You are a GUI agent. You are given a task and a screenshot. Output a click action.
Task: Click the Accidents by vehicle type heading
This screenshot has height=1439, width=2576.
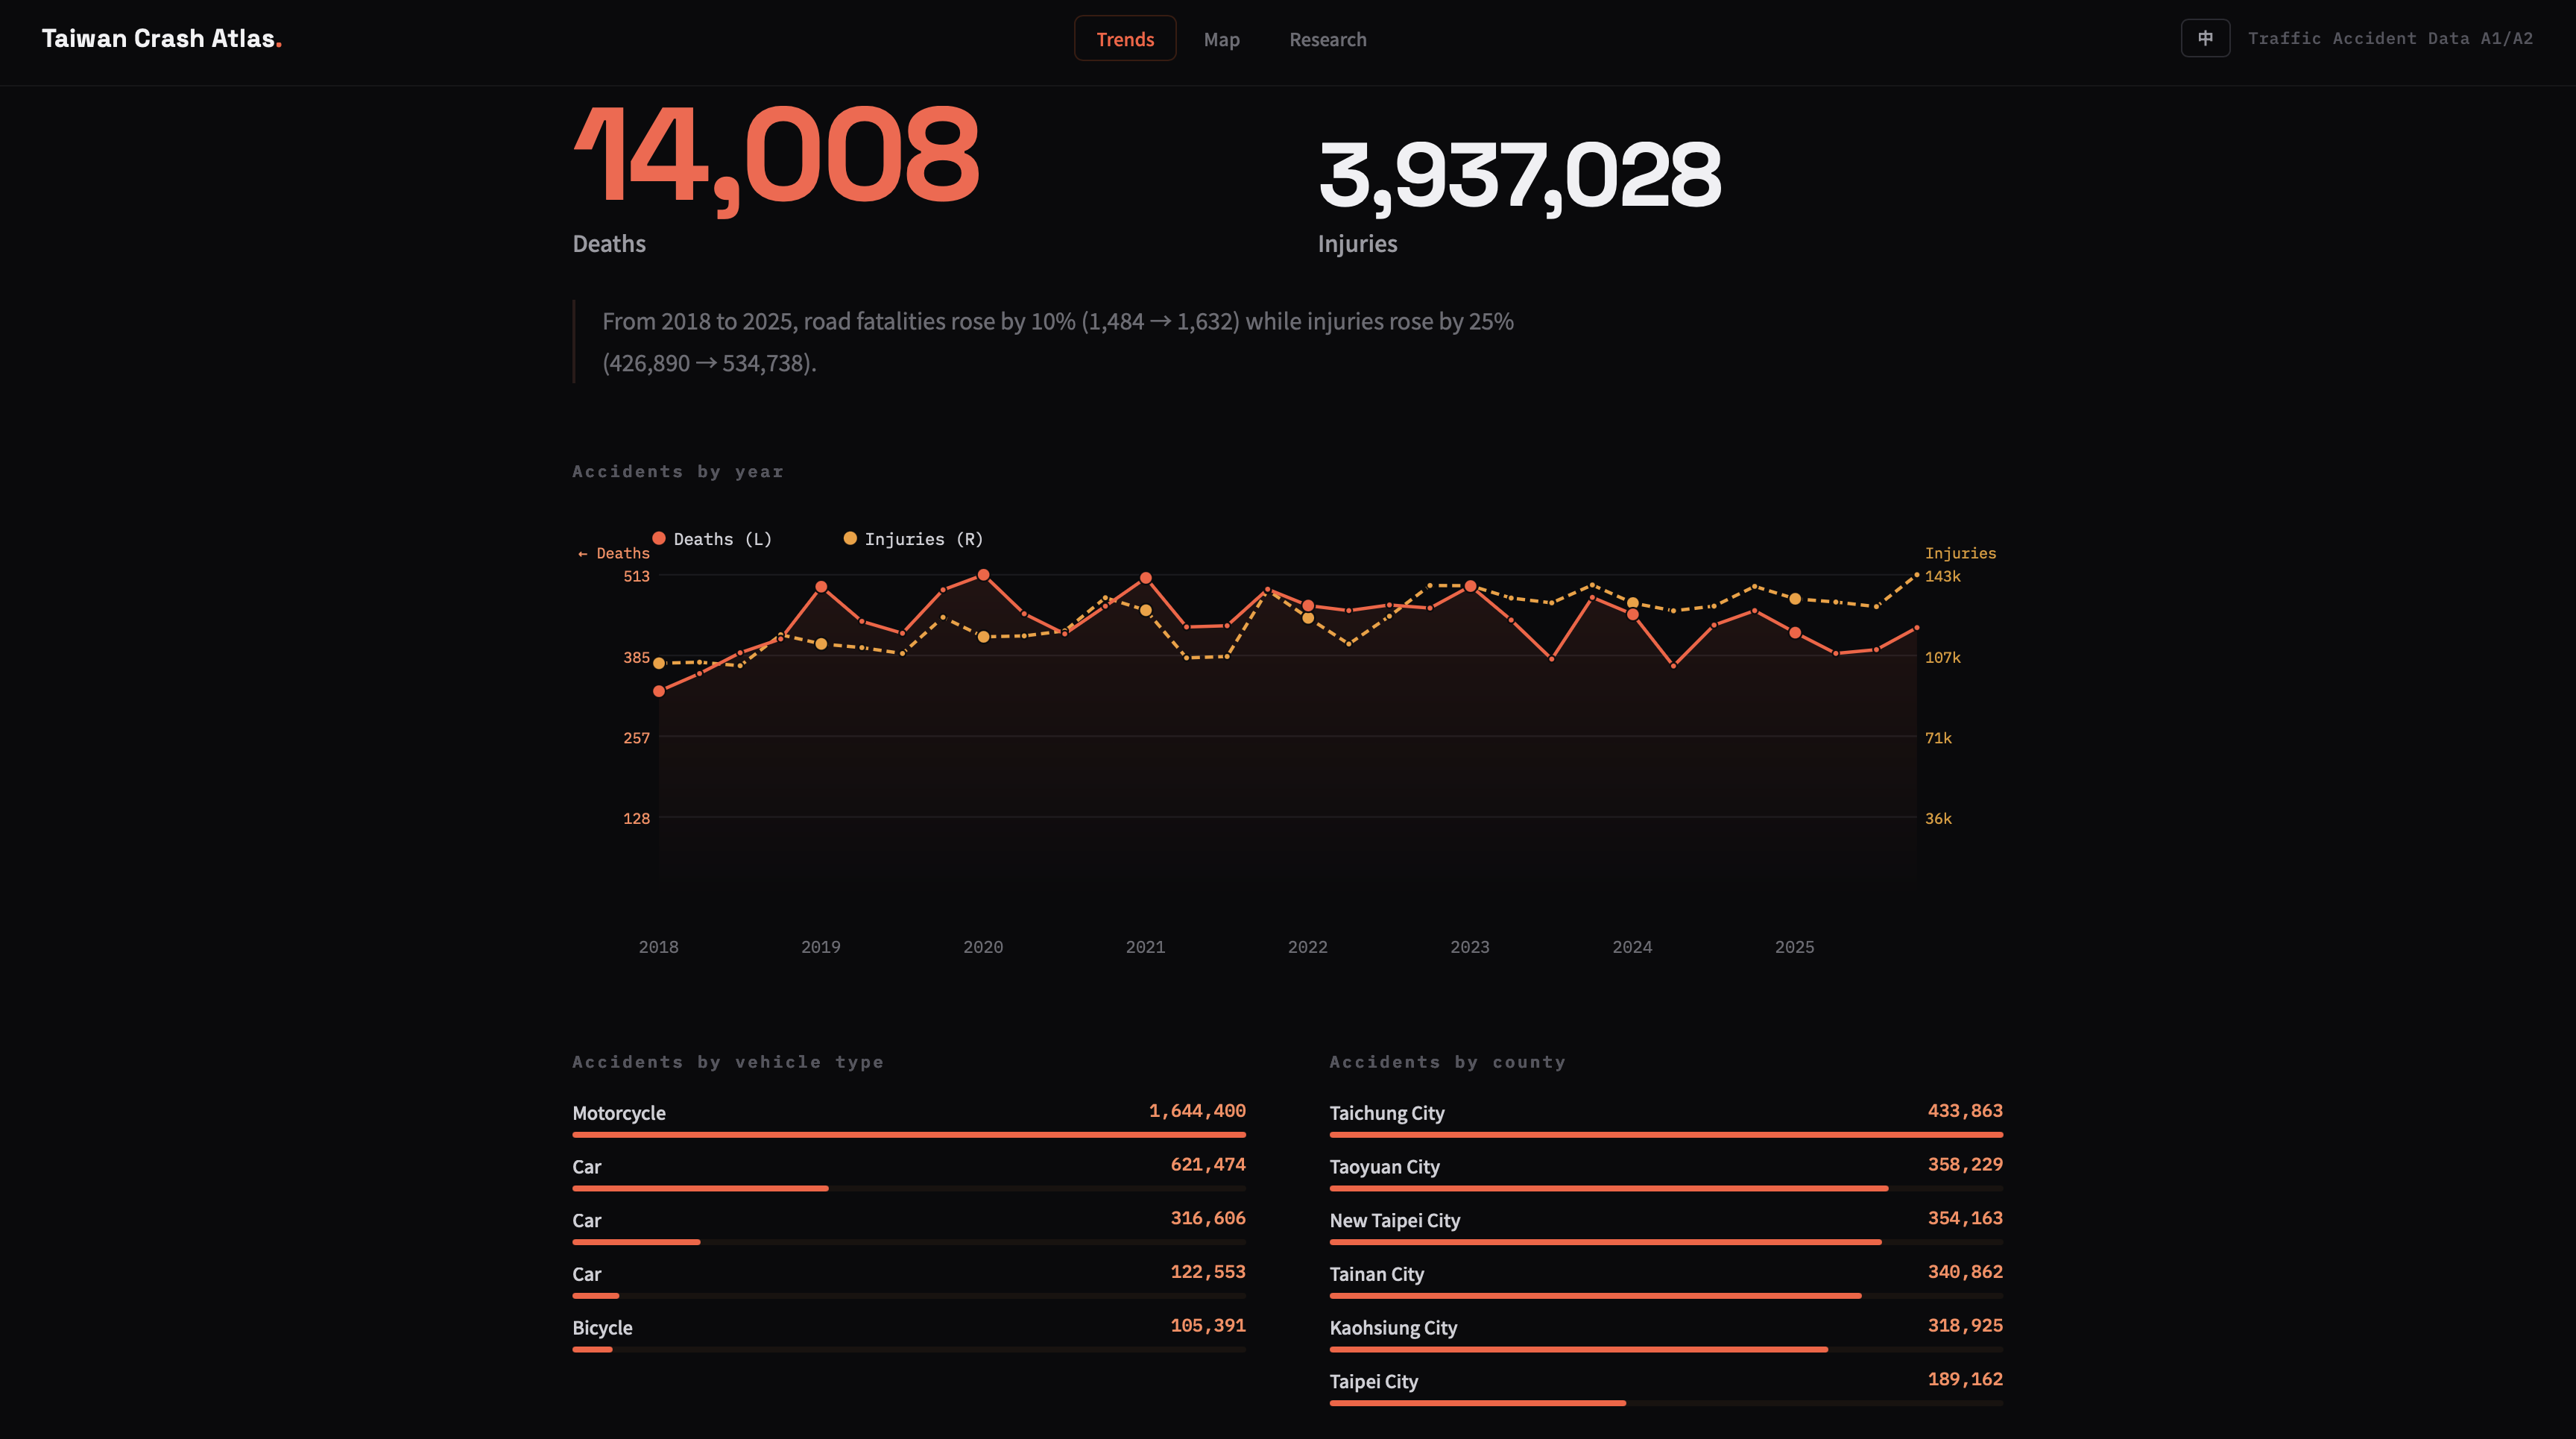728,1062
